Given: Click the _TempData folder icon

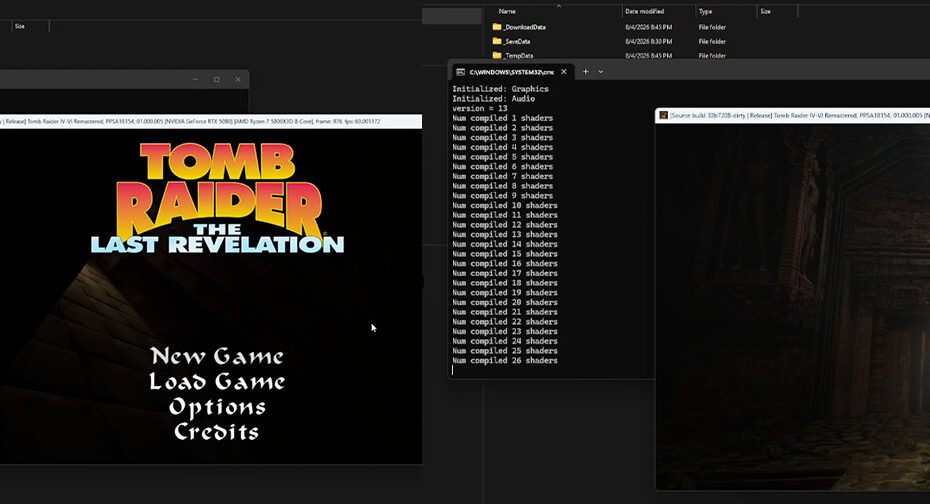Looking at the screenshot, I should tap(497, 55).
